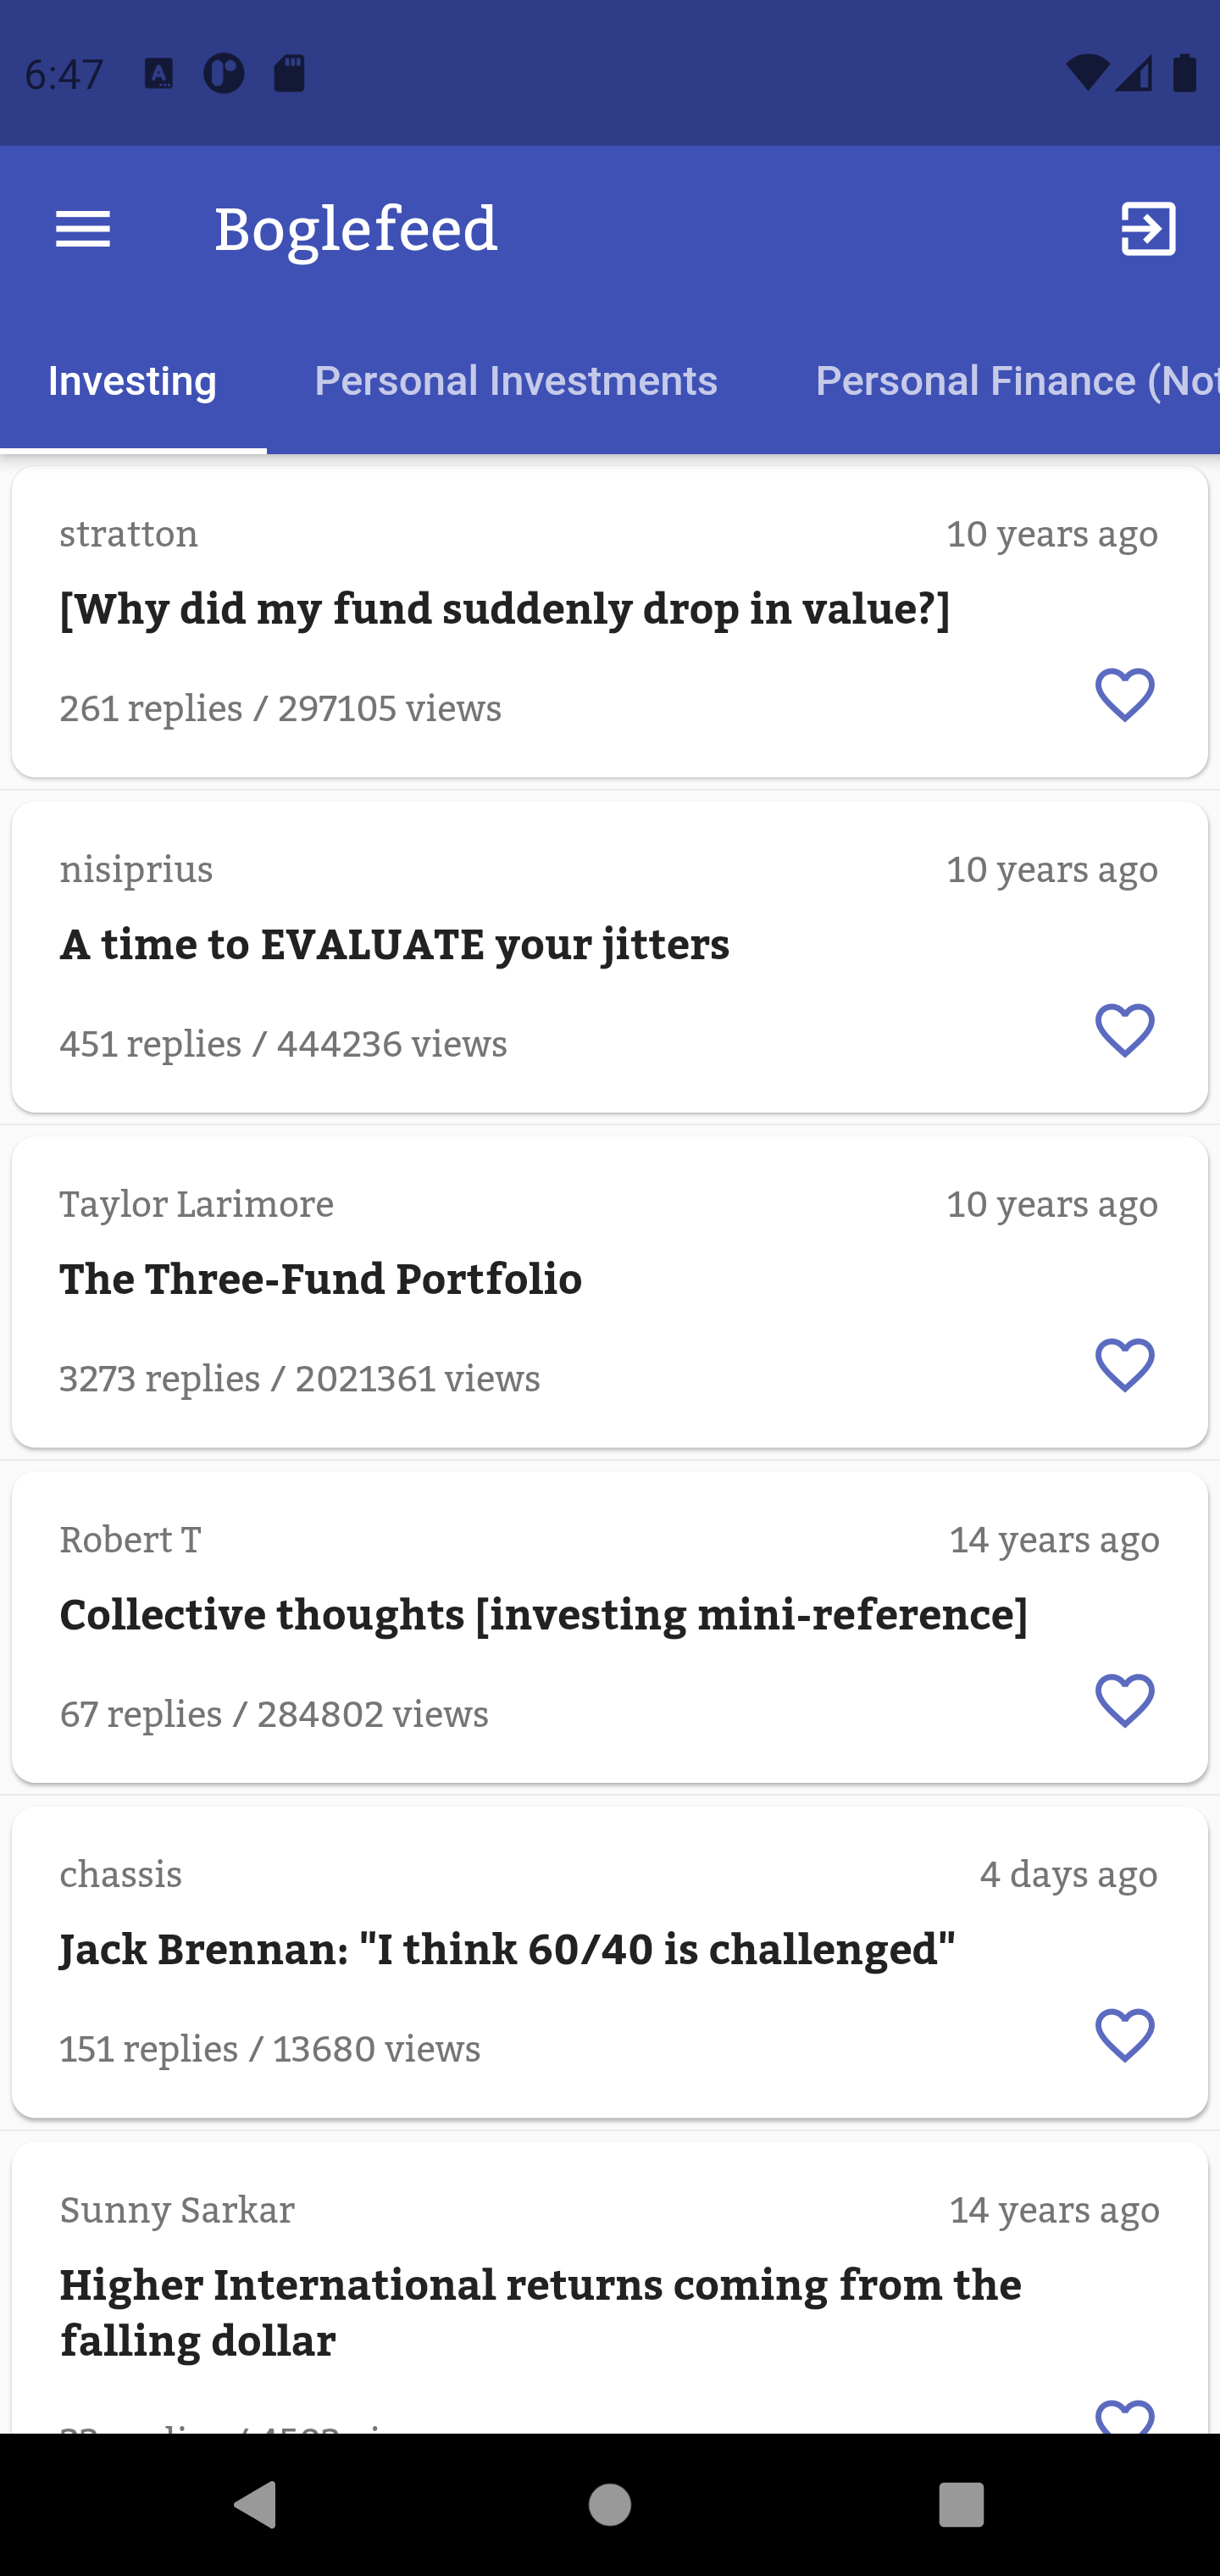
Task: Favorite the stratton fund drop thread
Action: (1124, 695)
